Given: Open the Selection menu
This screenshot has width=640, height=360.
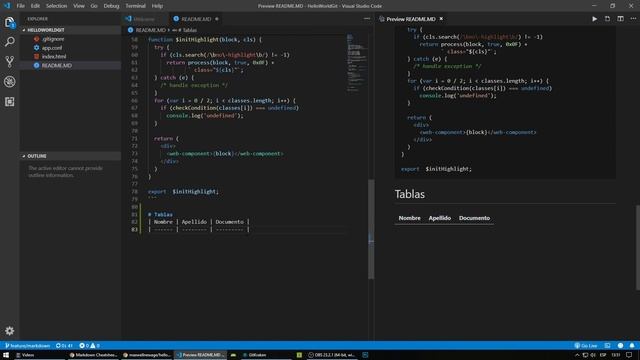Looking at the screenshot, I should (x=56, y=6).
